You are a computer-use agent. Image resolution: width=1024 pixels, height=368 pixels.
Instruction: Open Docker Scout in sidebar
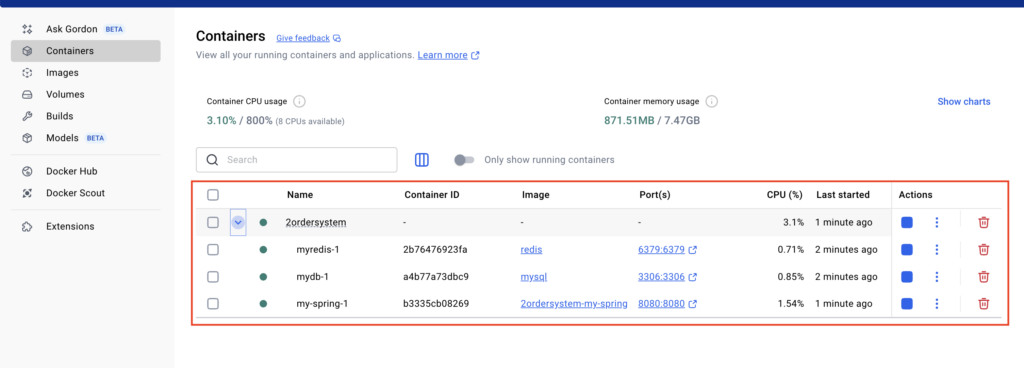(x=86, y=193)
